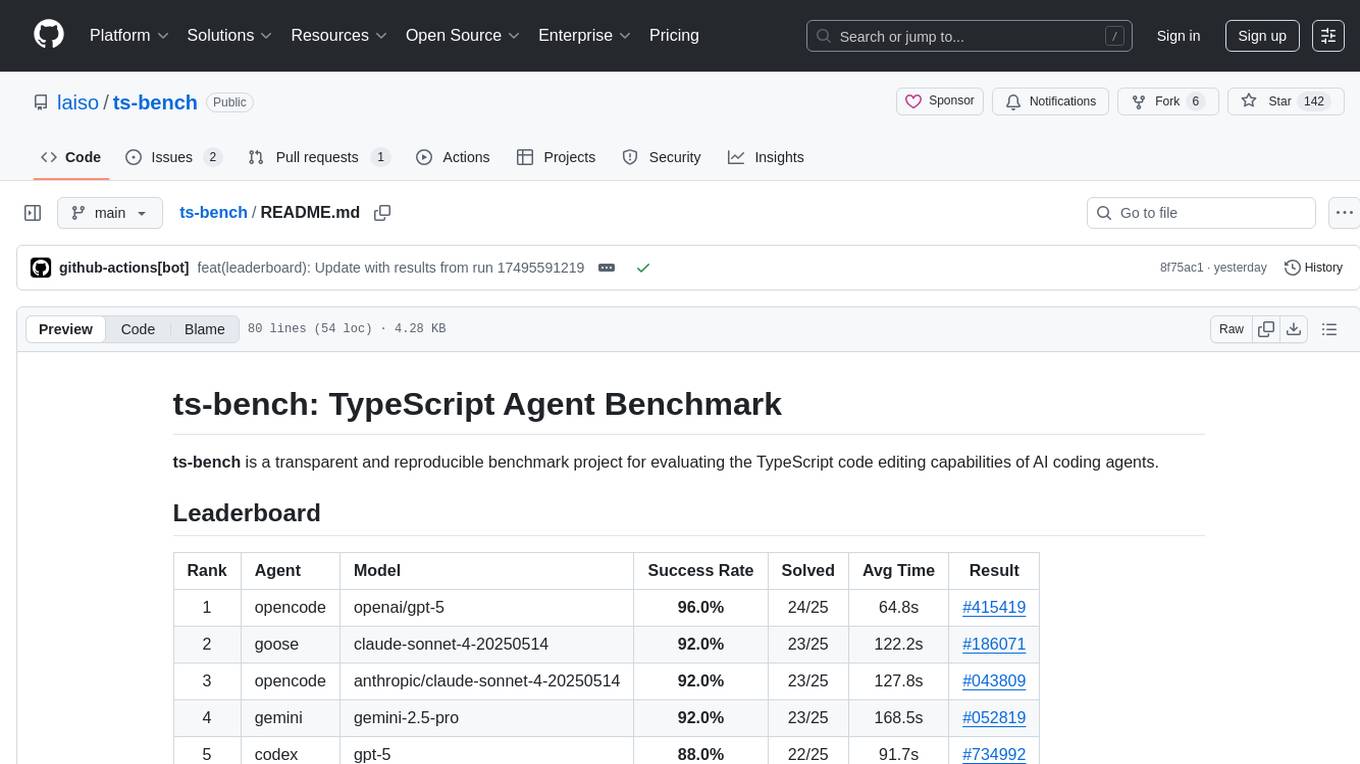The width and height of the screenshot is (1360, 764).
Task: Click the Avg Time column header
Action: click(x=899, y=570)
